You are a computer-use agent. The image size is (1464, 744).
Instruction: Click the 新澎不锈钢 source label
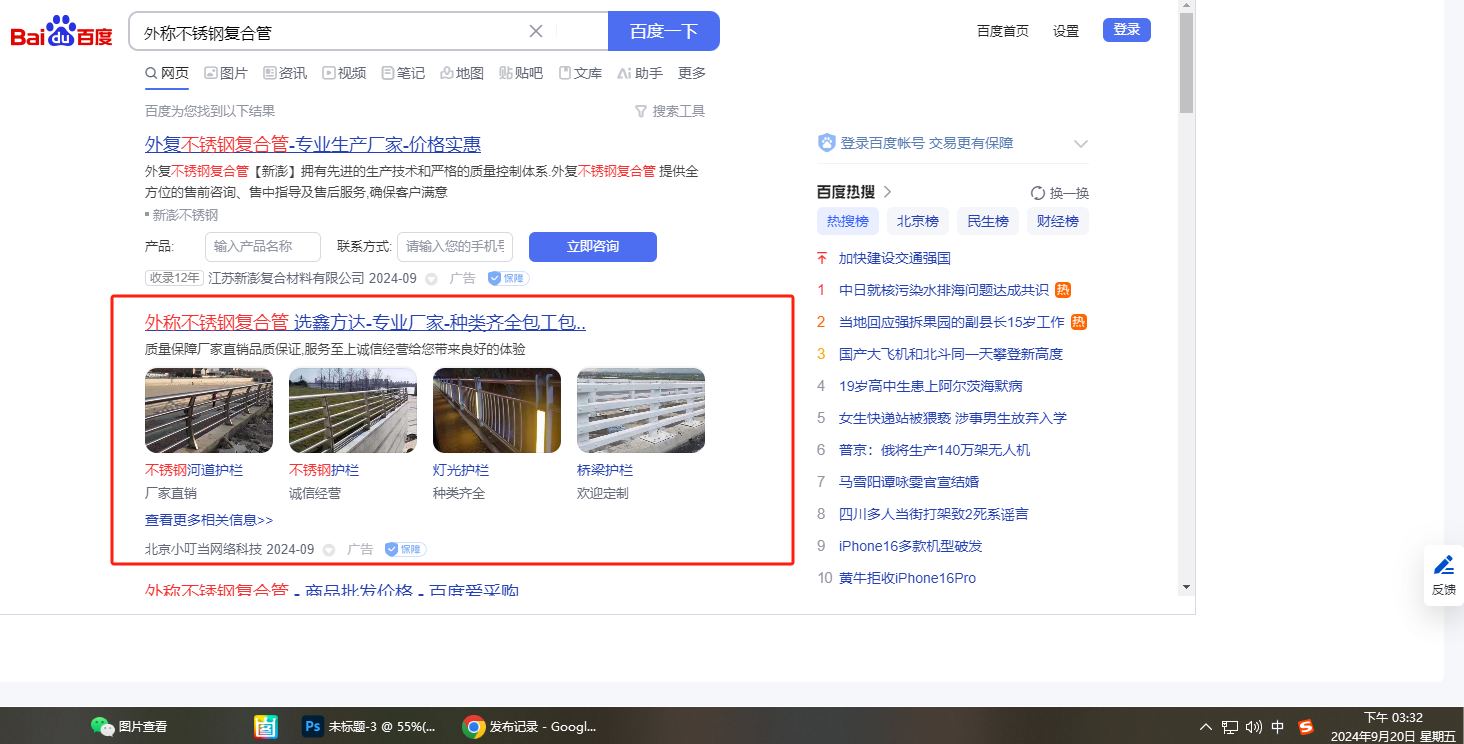point(185,215)
